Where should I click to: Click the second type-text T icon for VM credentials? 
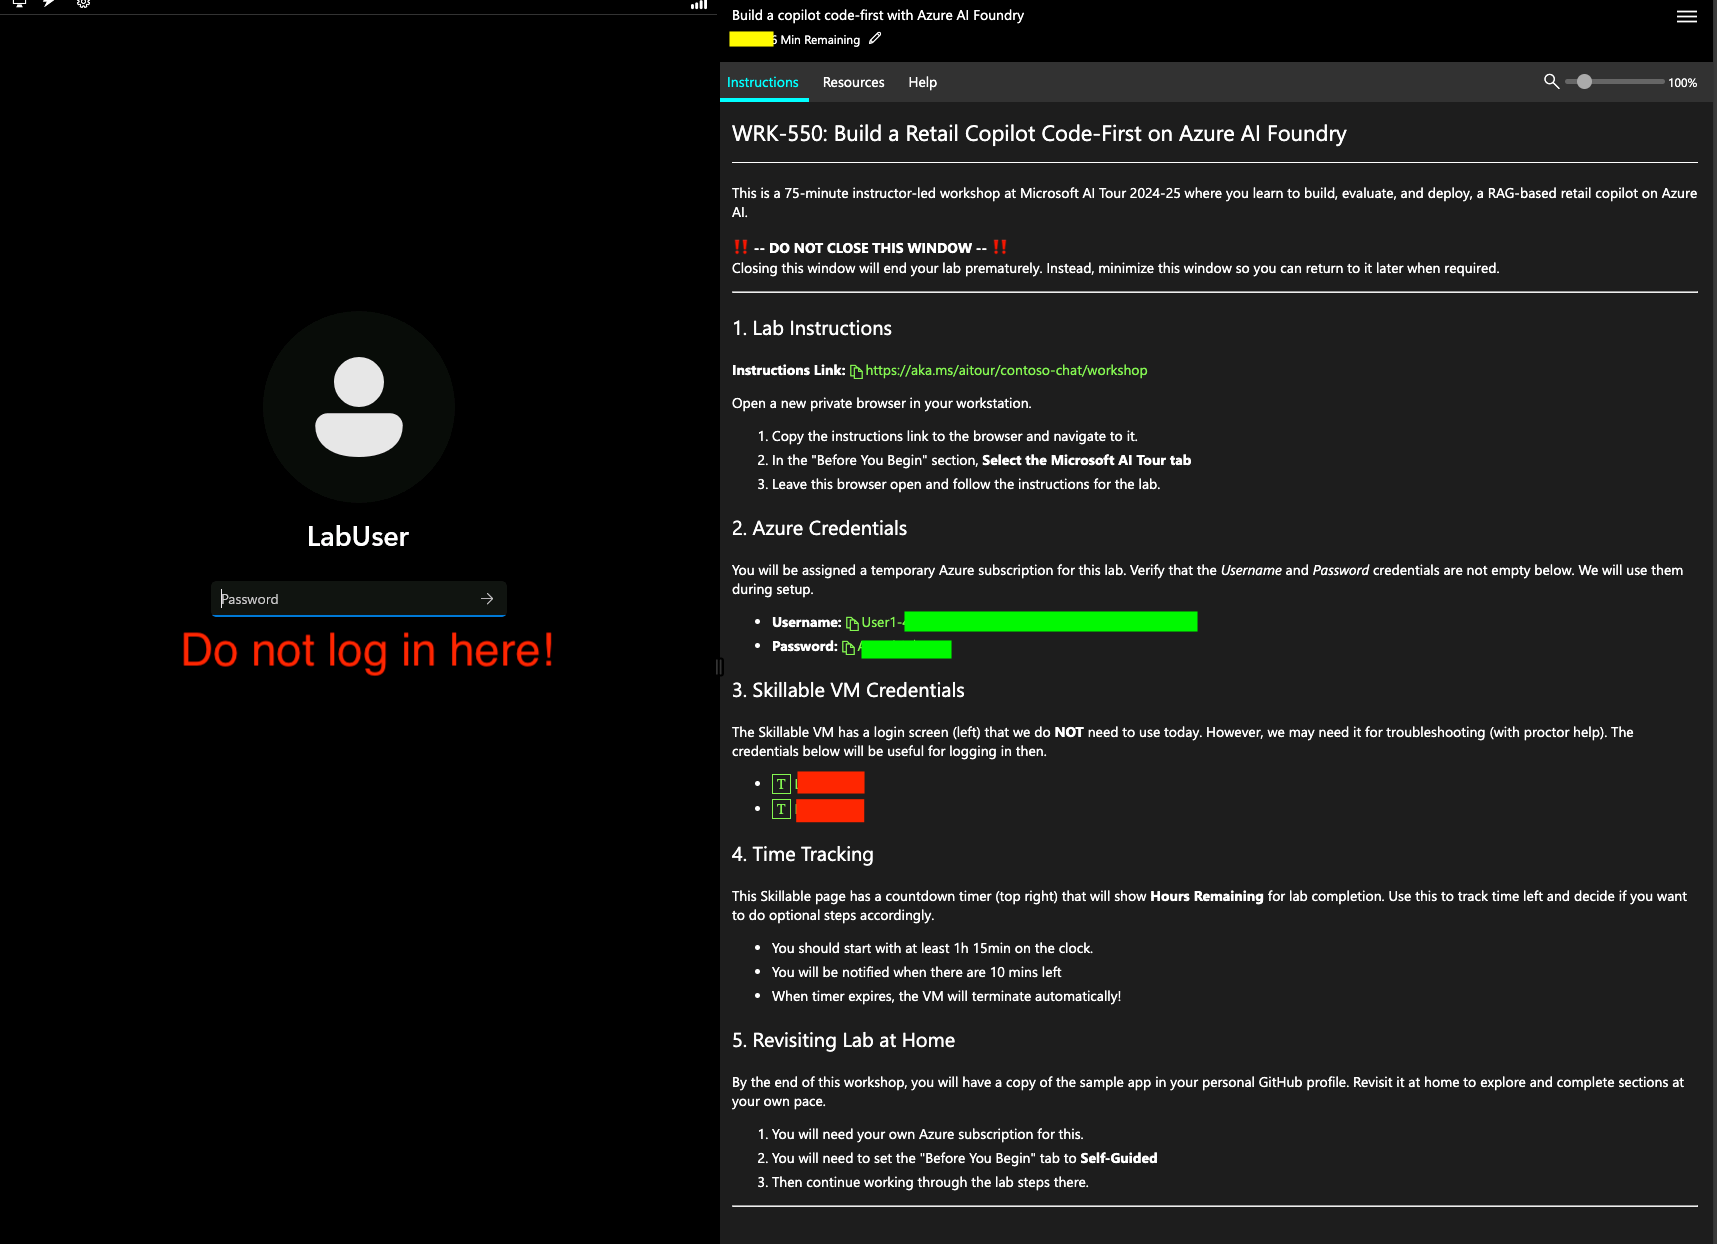[x=781, y=809]
